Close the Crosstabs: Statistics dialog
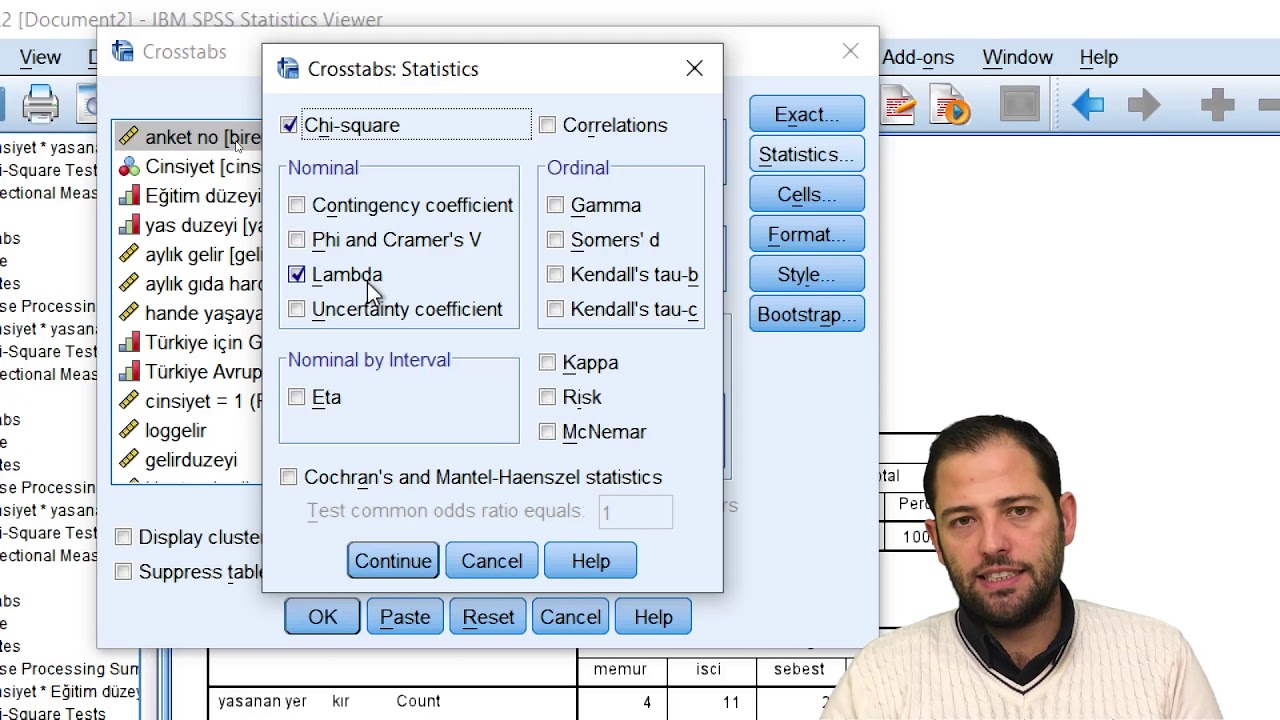The width and height of the screenshot is (1280, 720). (695, 69)
